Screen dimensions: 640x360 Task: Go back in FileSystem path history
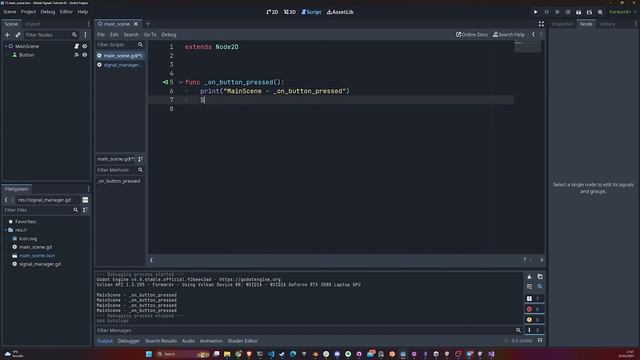[6, 200]
